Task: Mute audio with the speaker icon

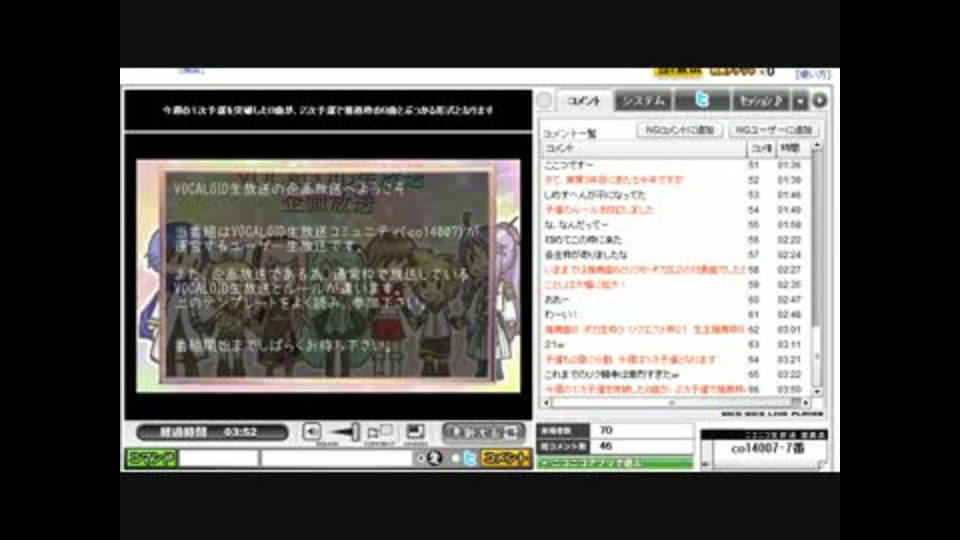Action: [312, 432]
